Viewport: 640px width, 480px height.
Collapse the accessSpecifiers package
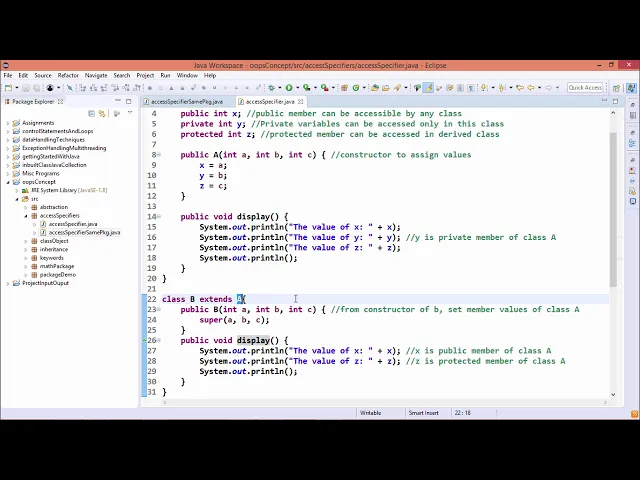[x=26, y=216]
